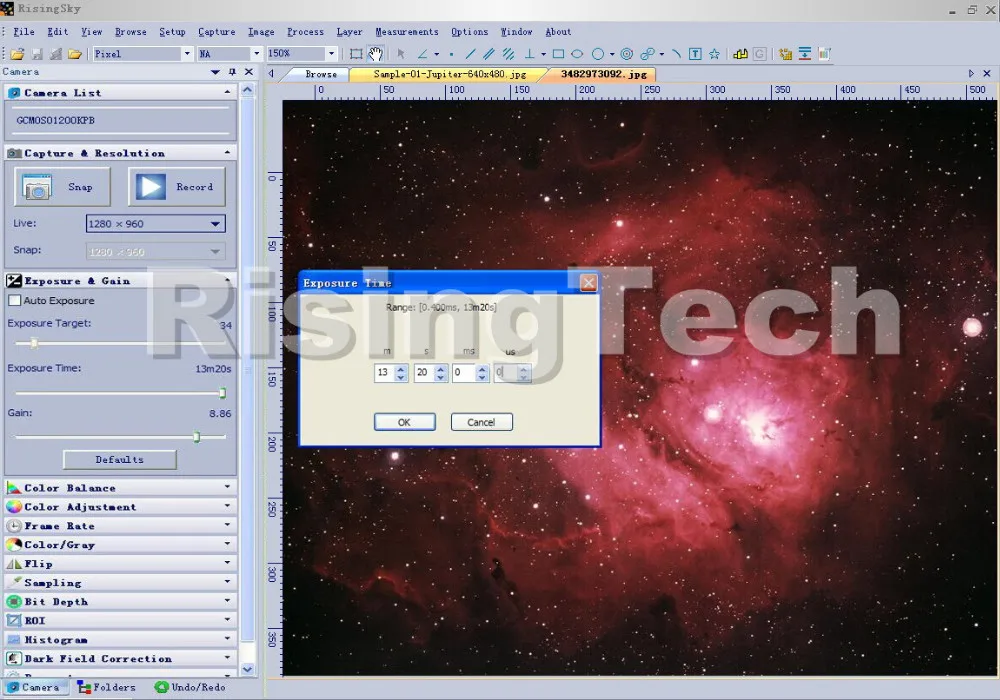Select the single line measurement tool

(471, 54)
